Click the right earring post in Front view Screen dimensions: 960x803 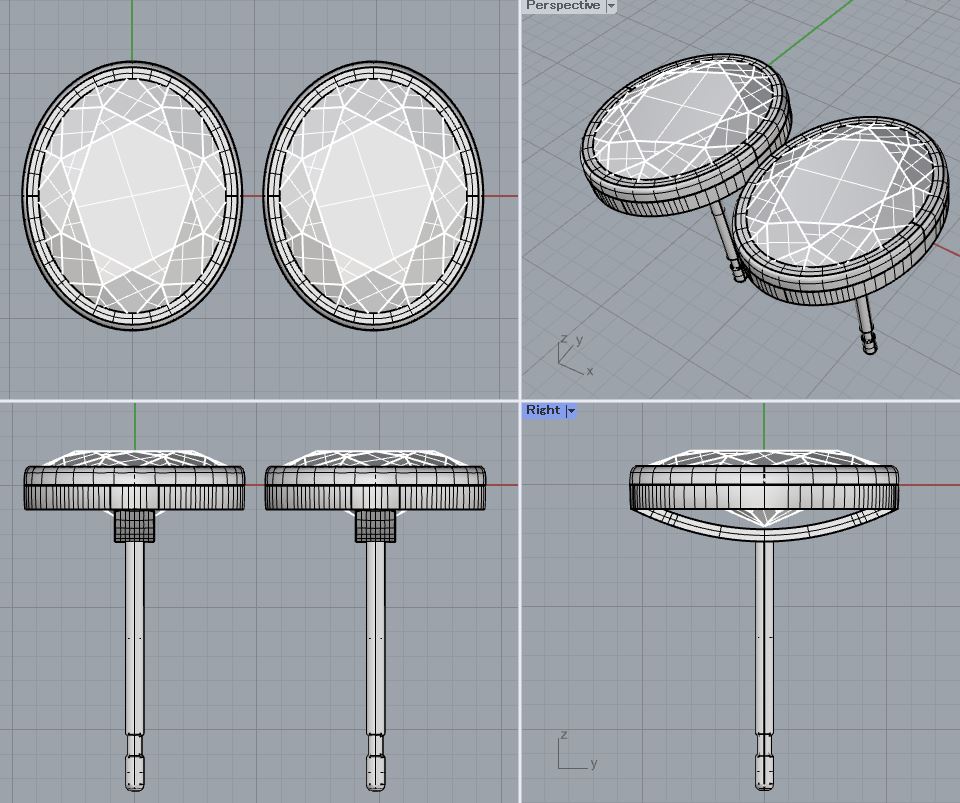(x=376, y=664)
